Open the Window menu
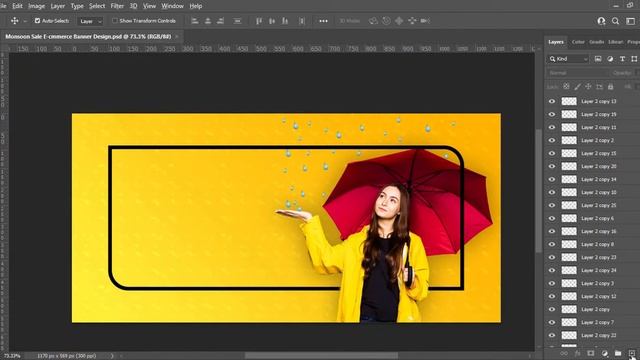 click(172, 6)
